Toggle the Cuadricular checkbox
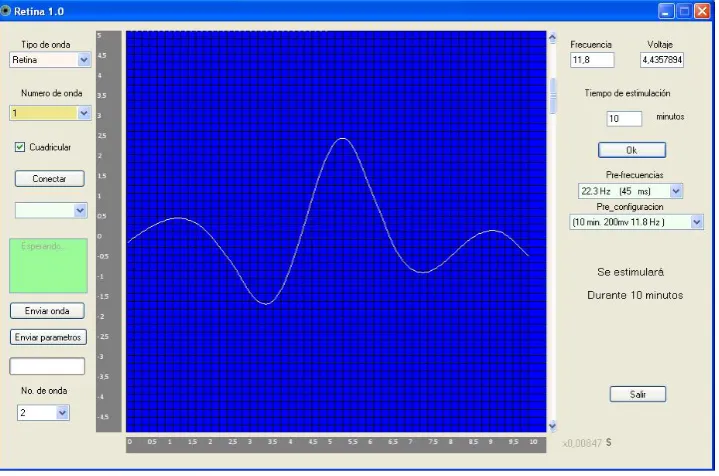Image resolution: width=719 pixels, height=476 pixels. click(x=20, y=147)
